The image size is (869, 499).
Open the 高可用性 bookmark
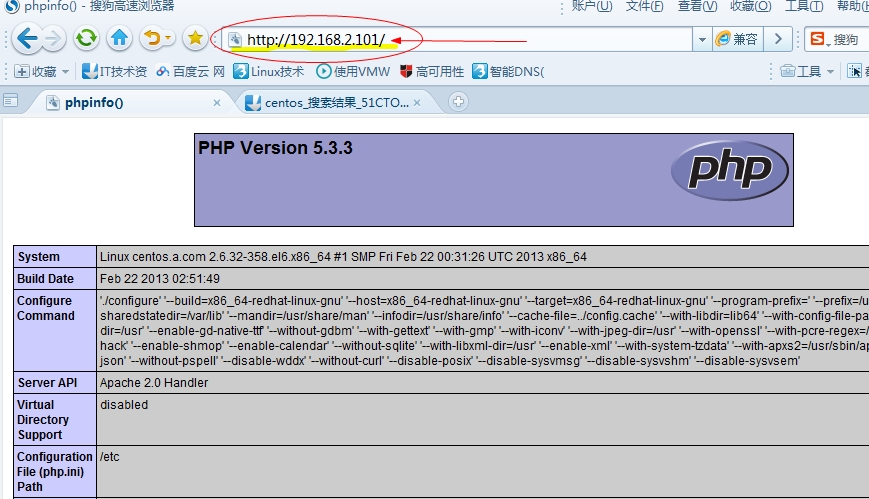[432, 72]
